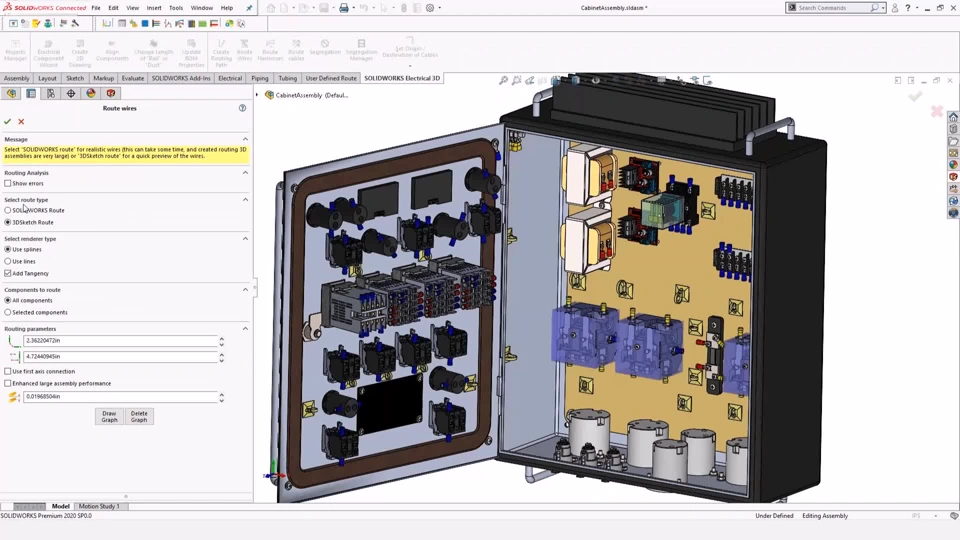Accept route wires with green checkmark
Screen dimensions: 960x540
coord(7,121)
